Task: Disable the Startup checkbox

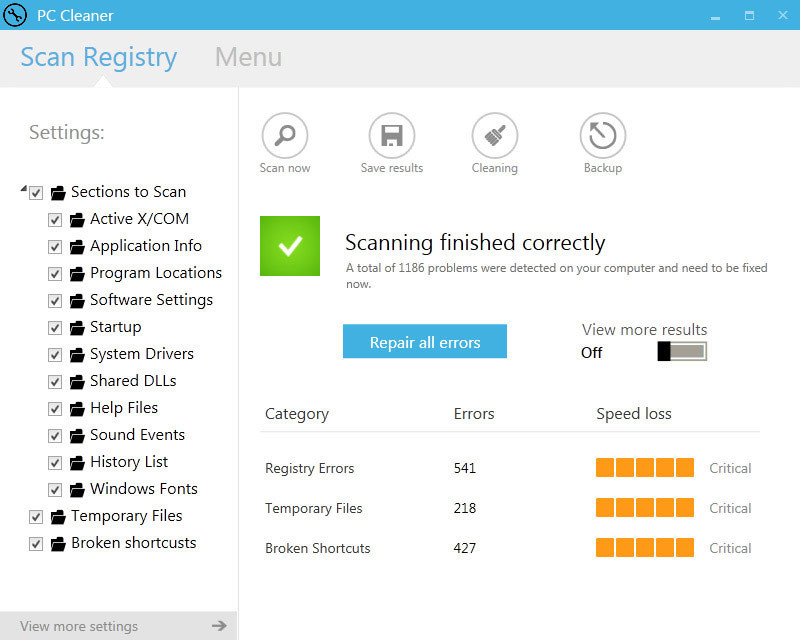Action: coord(55,328)
